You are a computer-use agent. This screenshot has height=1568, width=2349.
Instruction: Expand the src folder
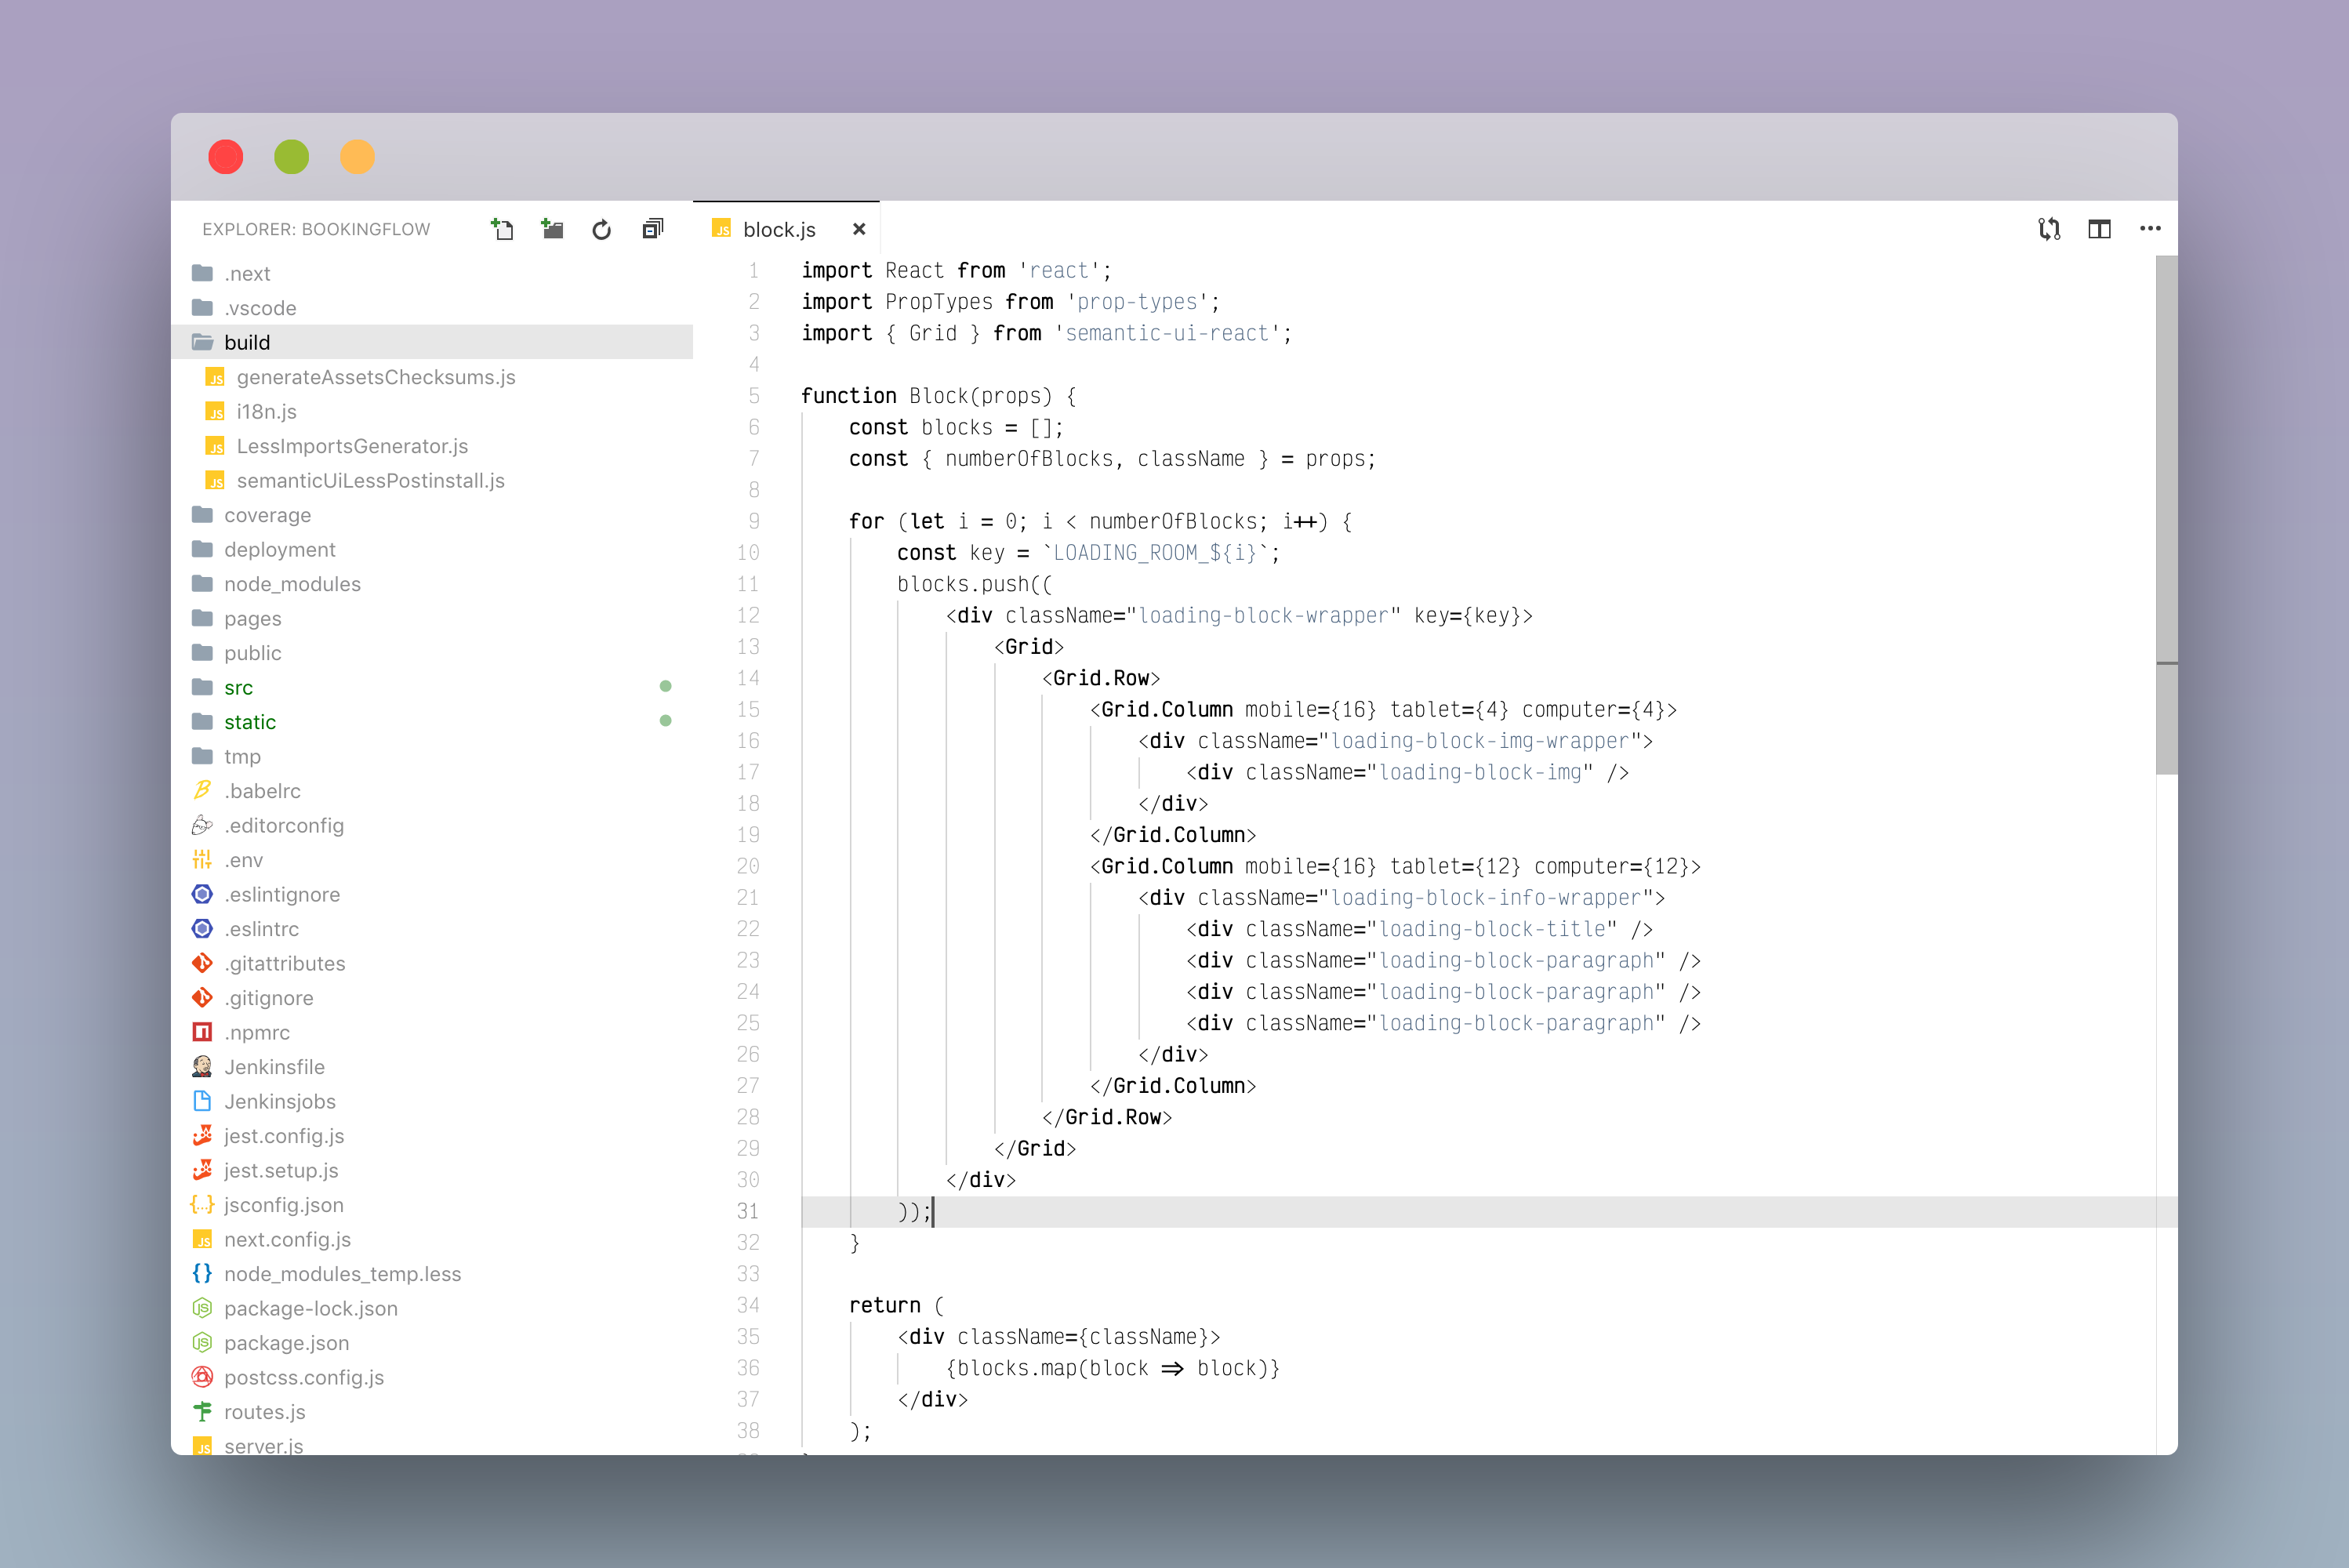click(238, 687)
